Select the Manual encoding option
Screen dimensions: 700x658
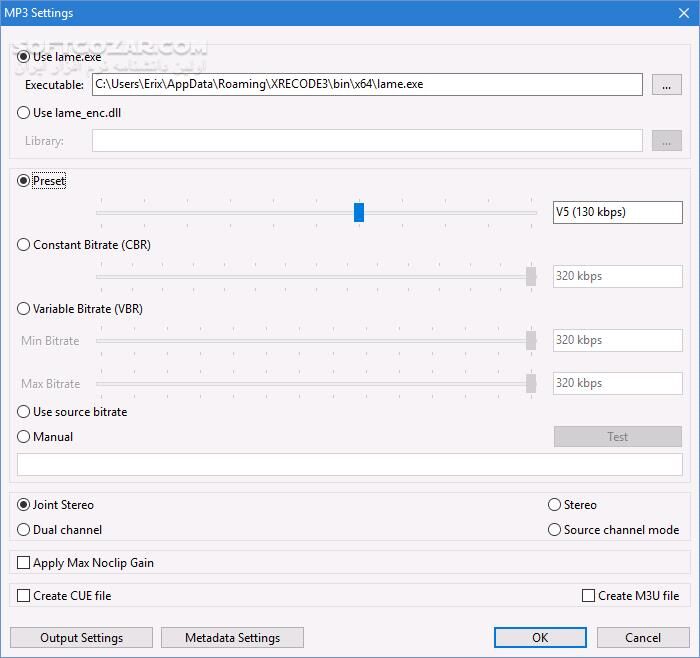tap(24, 437)
